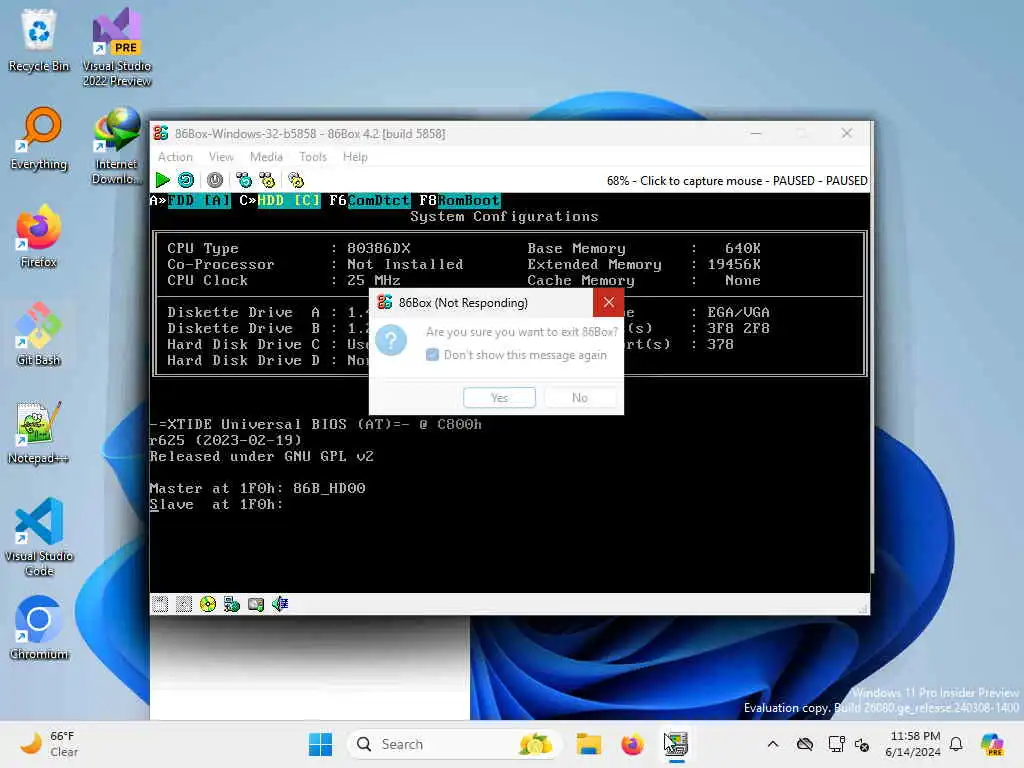Open Firefox from the taskbar
Image resolution: width=1024 pixels, height=768 pixels.
click(x=632, y=744)
